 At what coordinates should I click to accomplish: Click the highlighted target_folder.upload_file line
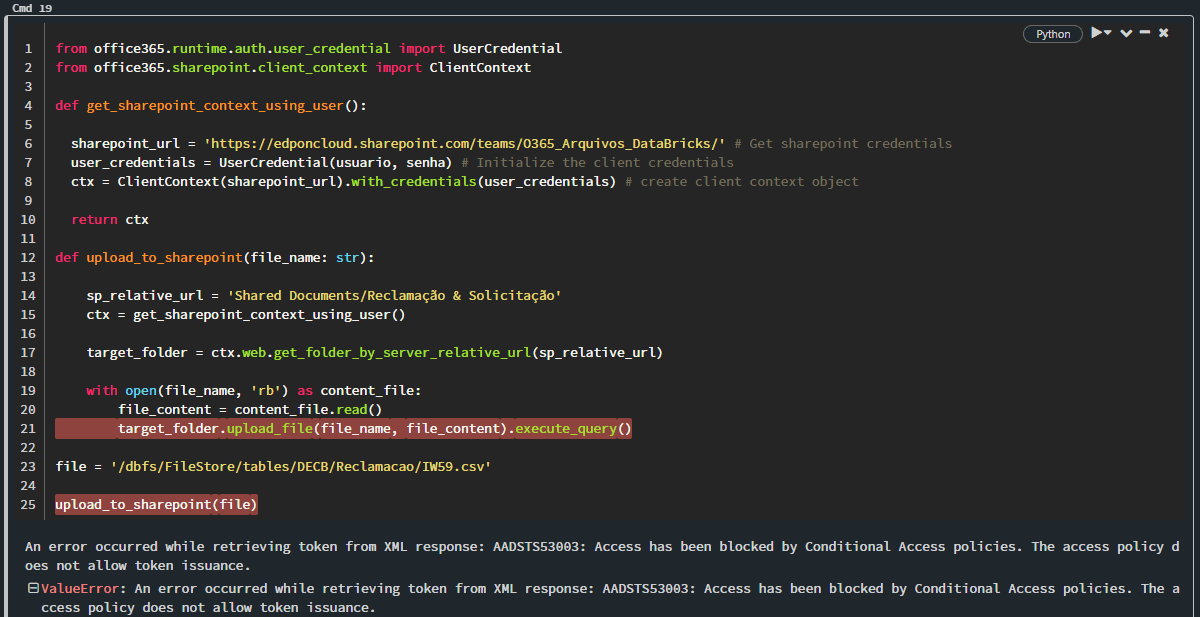pos(344,429)
